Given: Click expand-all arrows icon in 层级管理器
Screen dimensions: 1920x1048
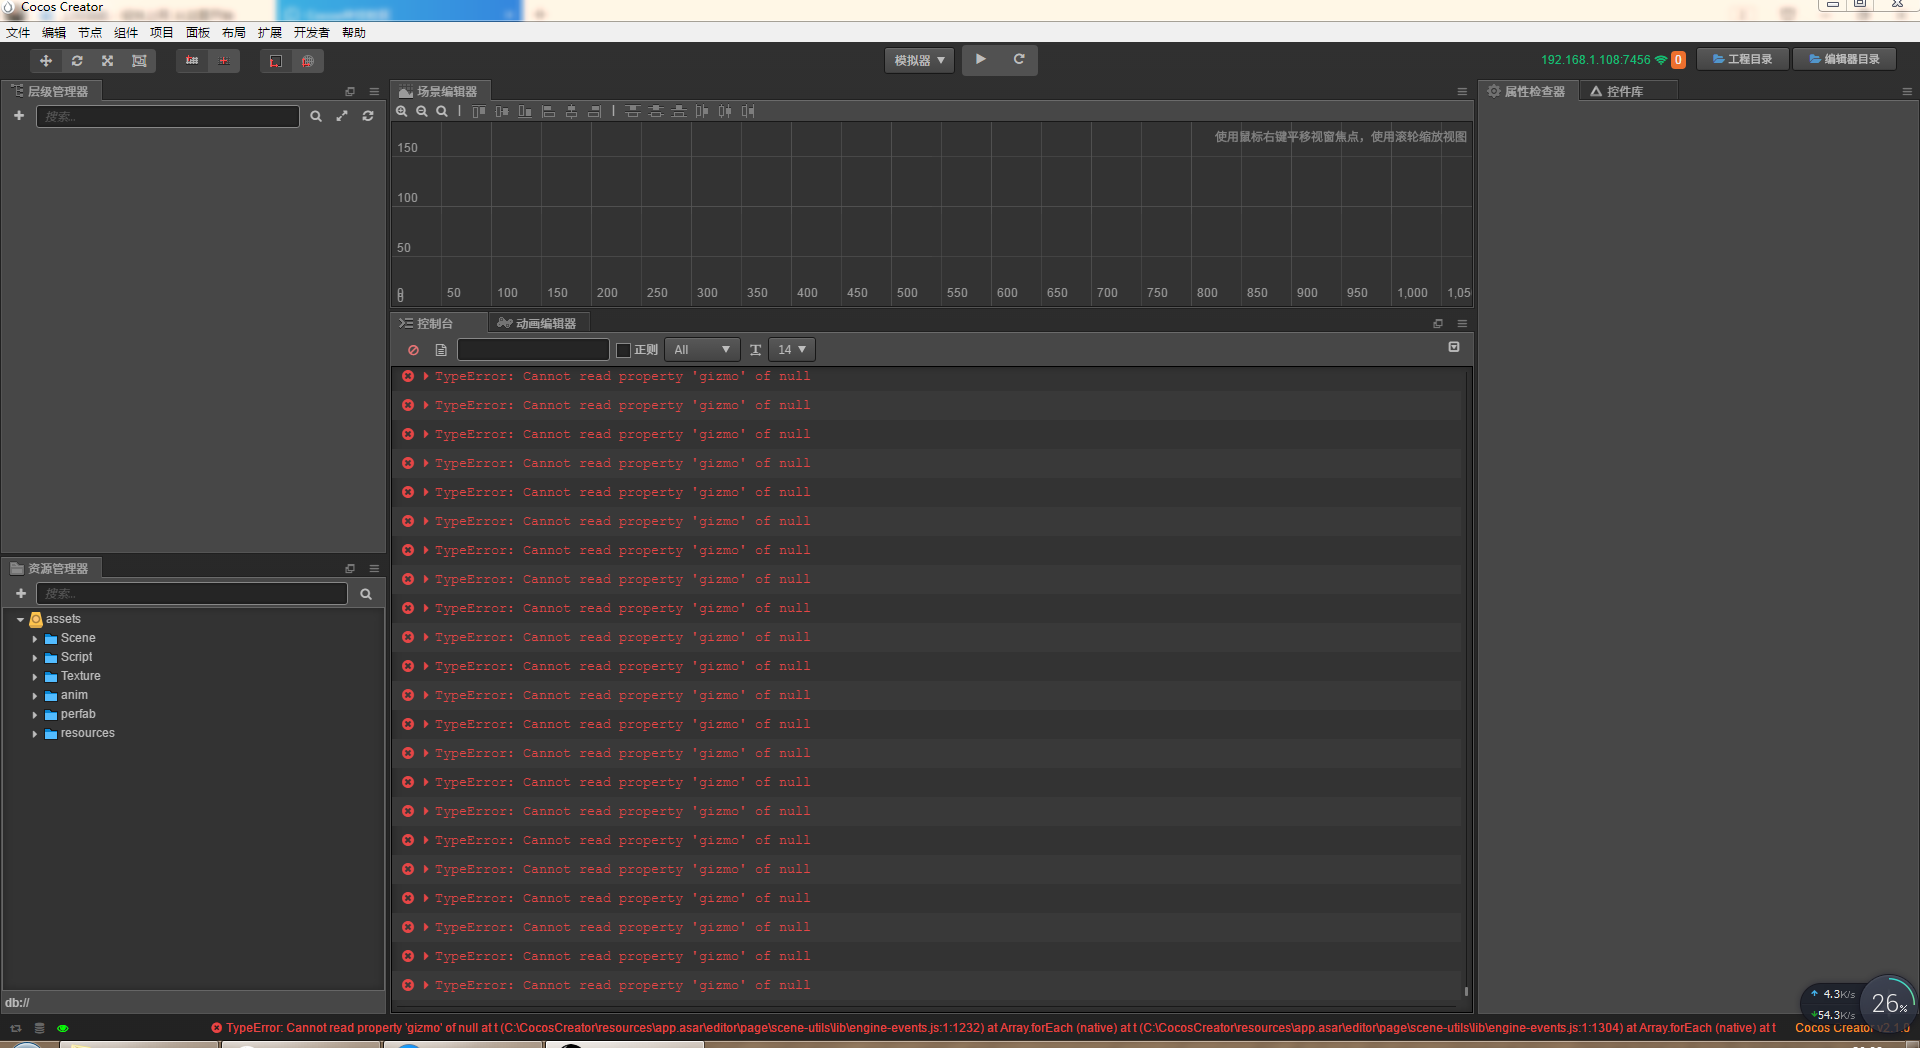Looking at the screenshot, I should click(342, 117).
